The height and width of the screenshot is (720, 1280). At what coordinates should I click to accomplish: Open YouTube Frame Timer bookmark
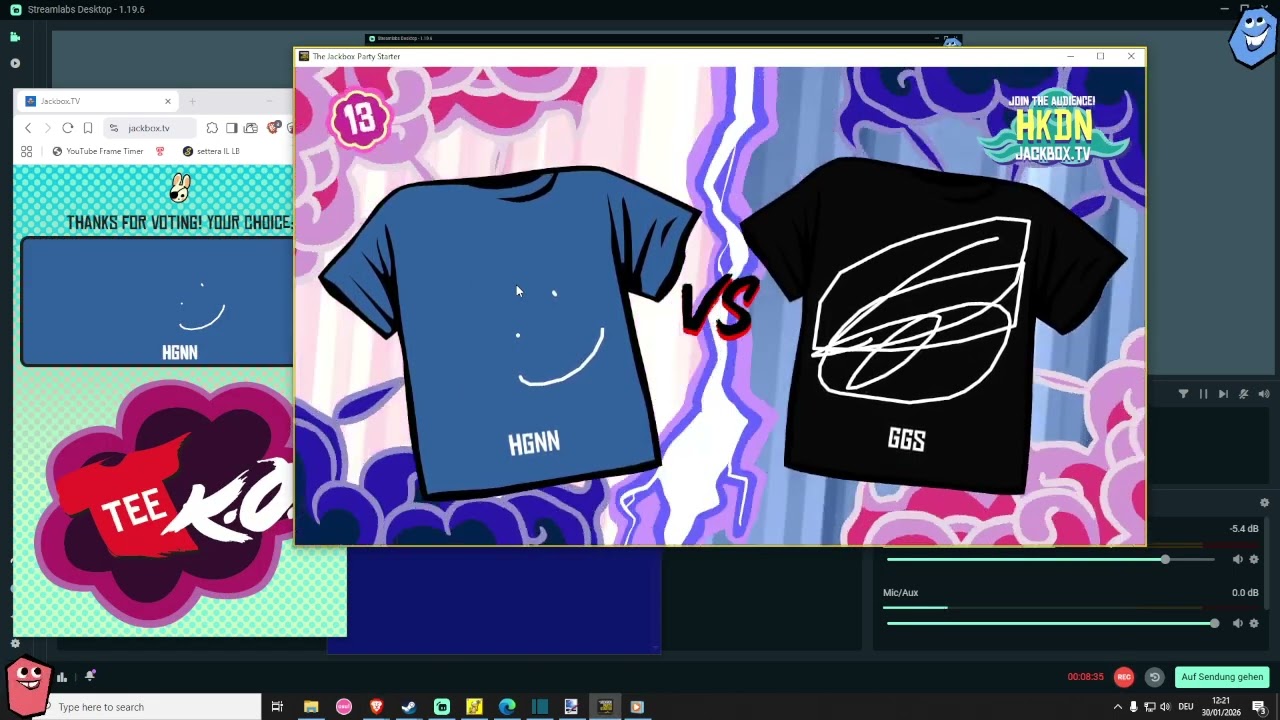tap(98, 151)
